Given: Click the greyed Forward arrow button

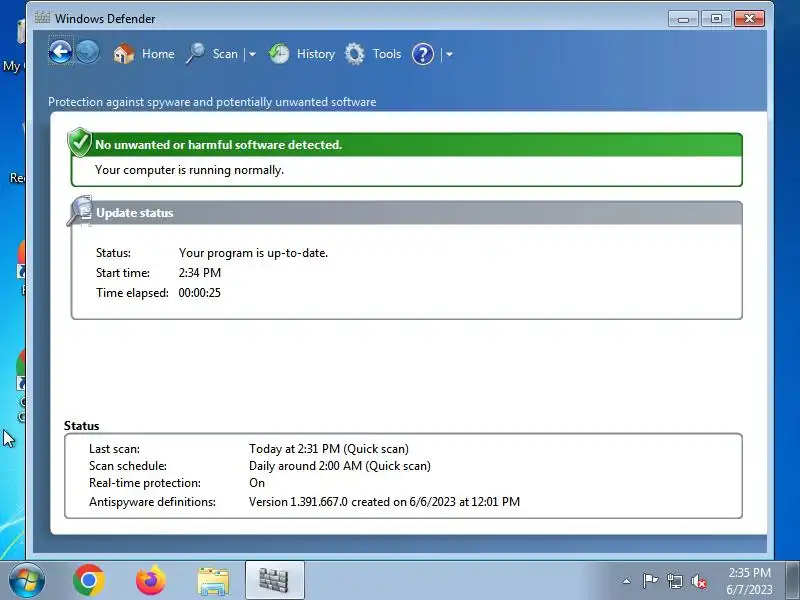Looking at the screenshot, I should pyautogui.click(x=88, y=52).
